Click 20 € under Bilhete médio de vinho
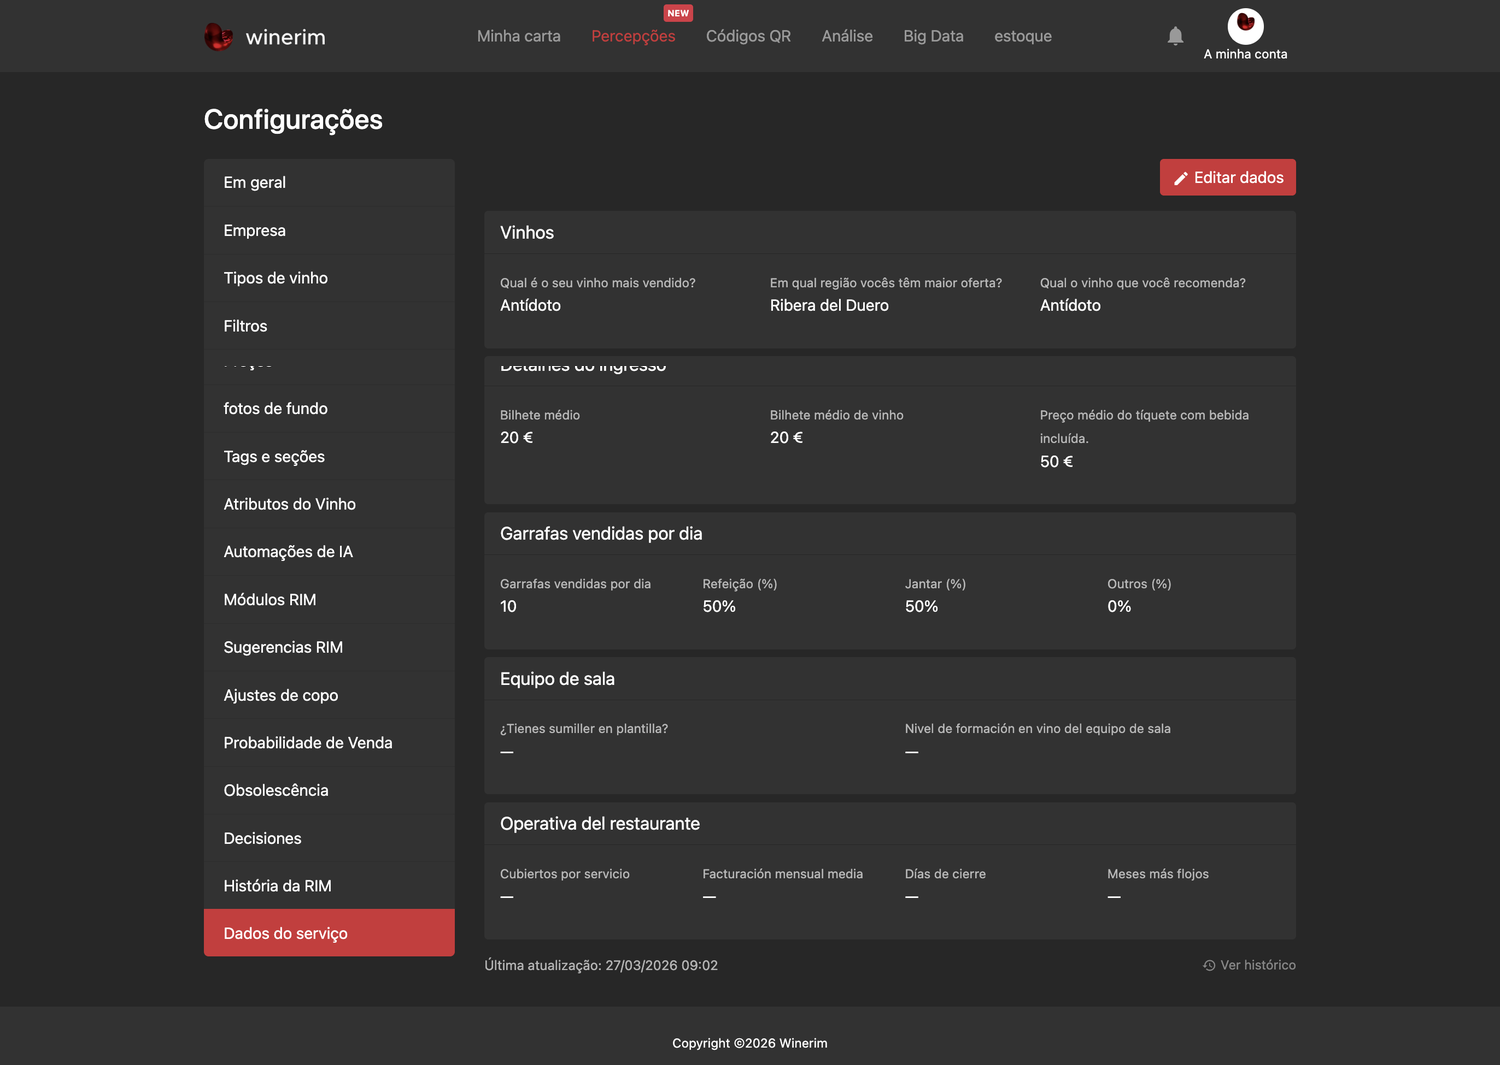Viewport: 1500px width, 1065px height. click(x=786, y=438)
